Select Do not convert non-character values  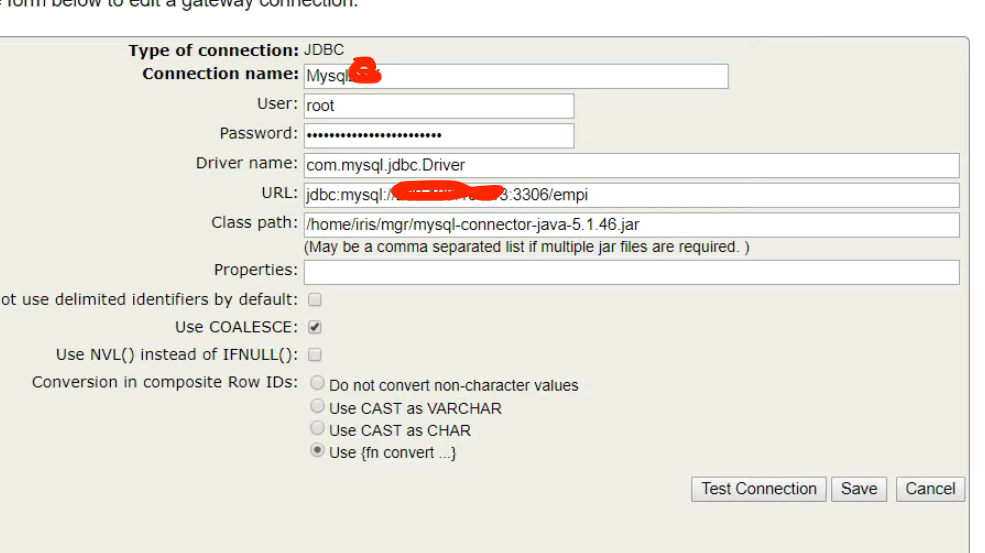318,383
